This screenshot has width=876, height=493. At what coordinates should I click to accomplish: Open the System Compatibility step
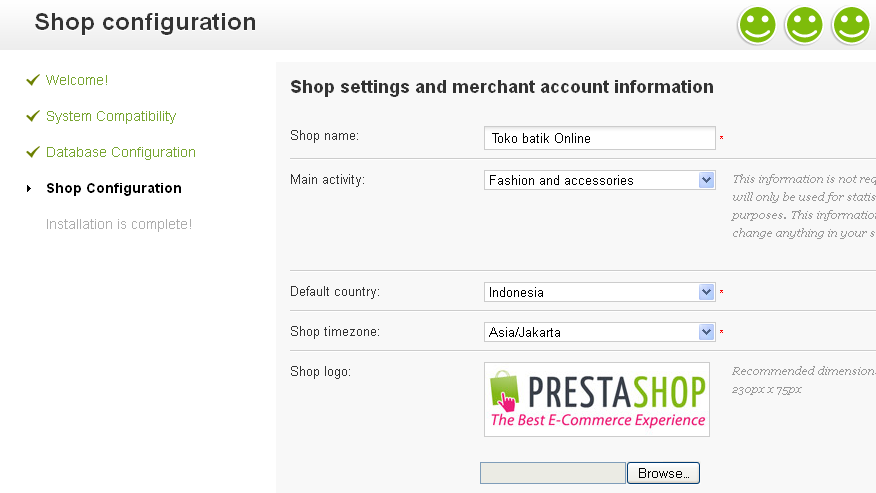(111, 116)
